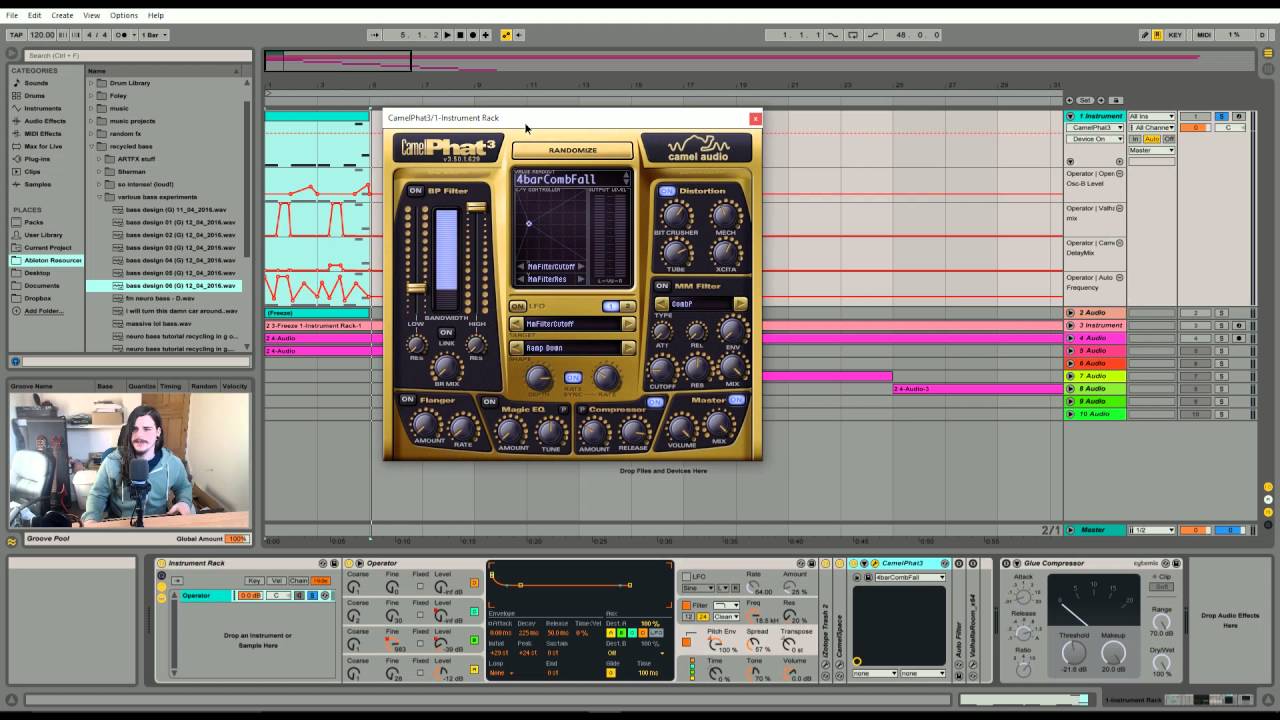
Task: Click the Glue Compressor Threshold knob
Action: (x=1074, y=653)
